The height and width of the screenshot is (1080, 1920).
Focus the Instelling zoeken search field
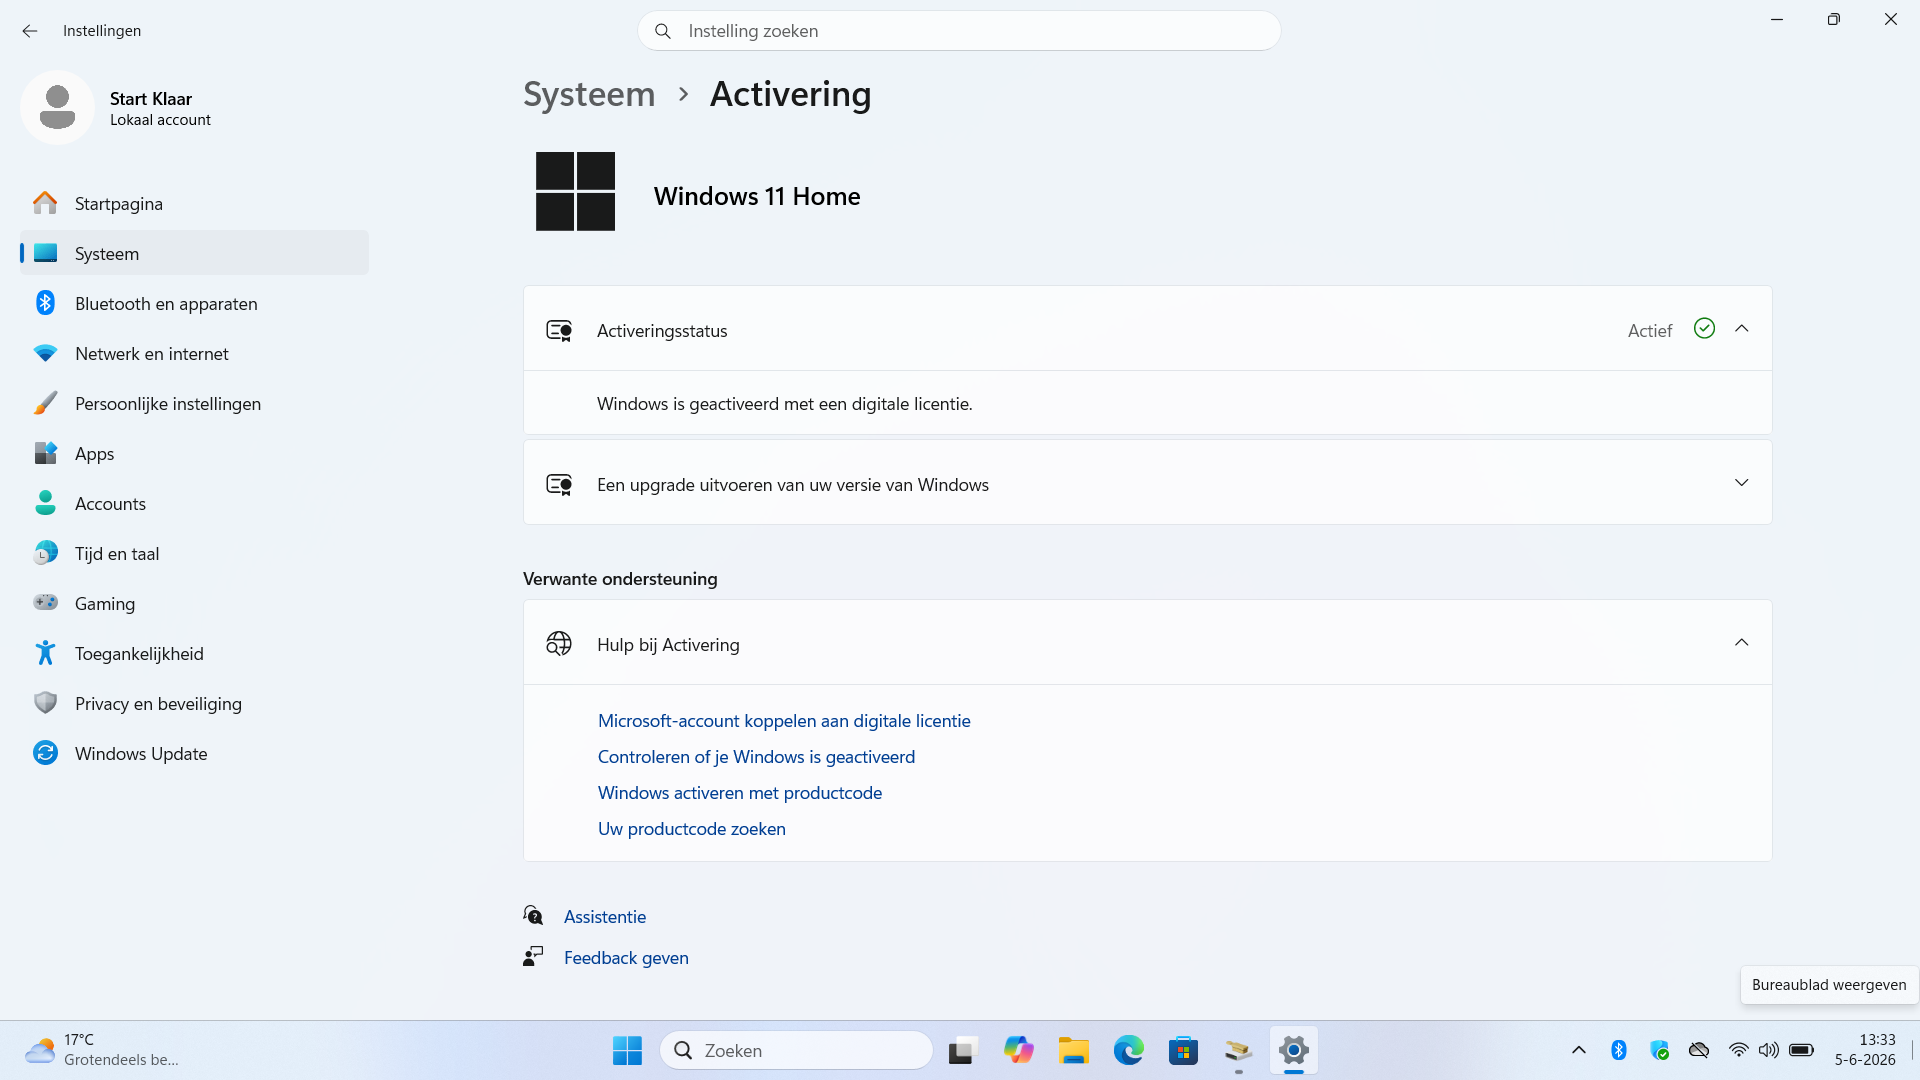coord(959,31)
